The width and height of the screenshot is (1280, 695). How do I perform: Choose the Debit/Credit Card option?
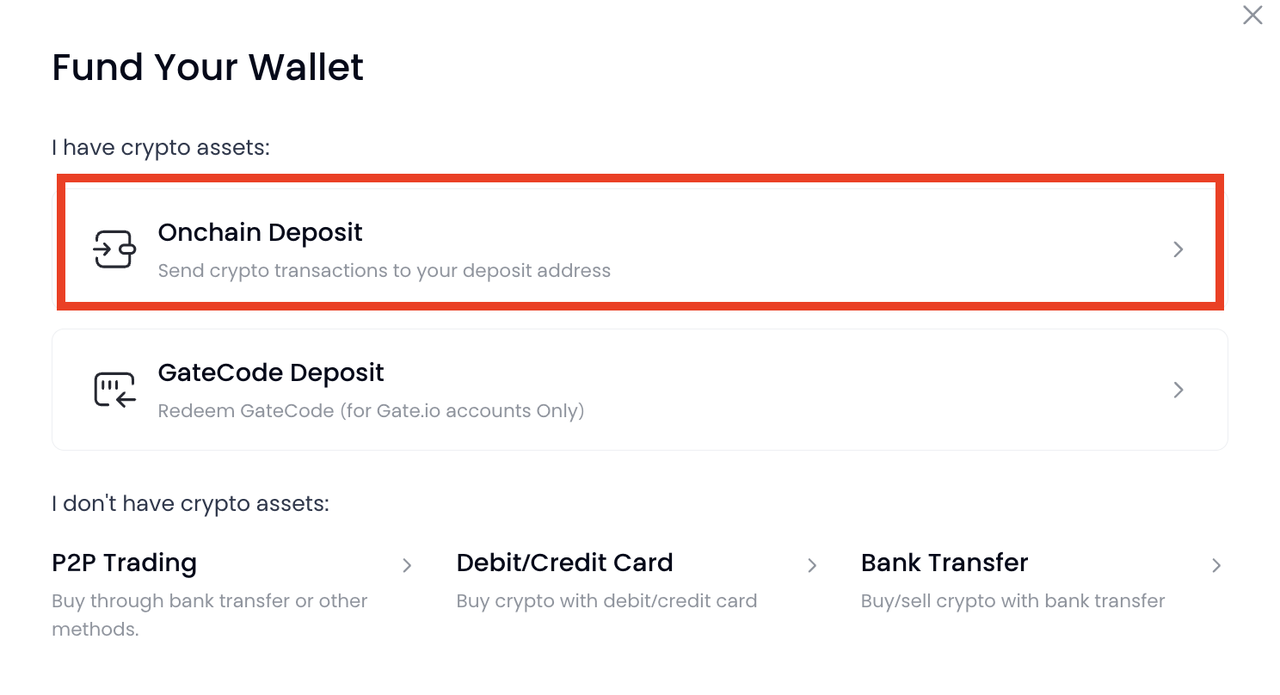(x=564, y=563)
